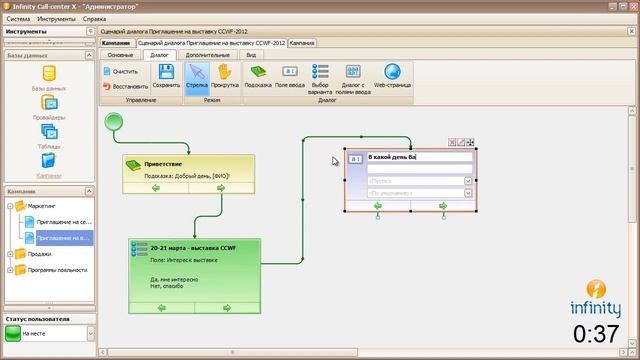The width and height of the screenshot is (640, 360).
Task: Click the Приветствие block title
Action: 163,164
